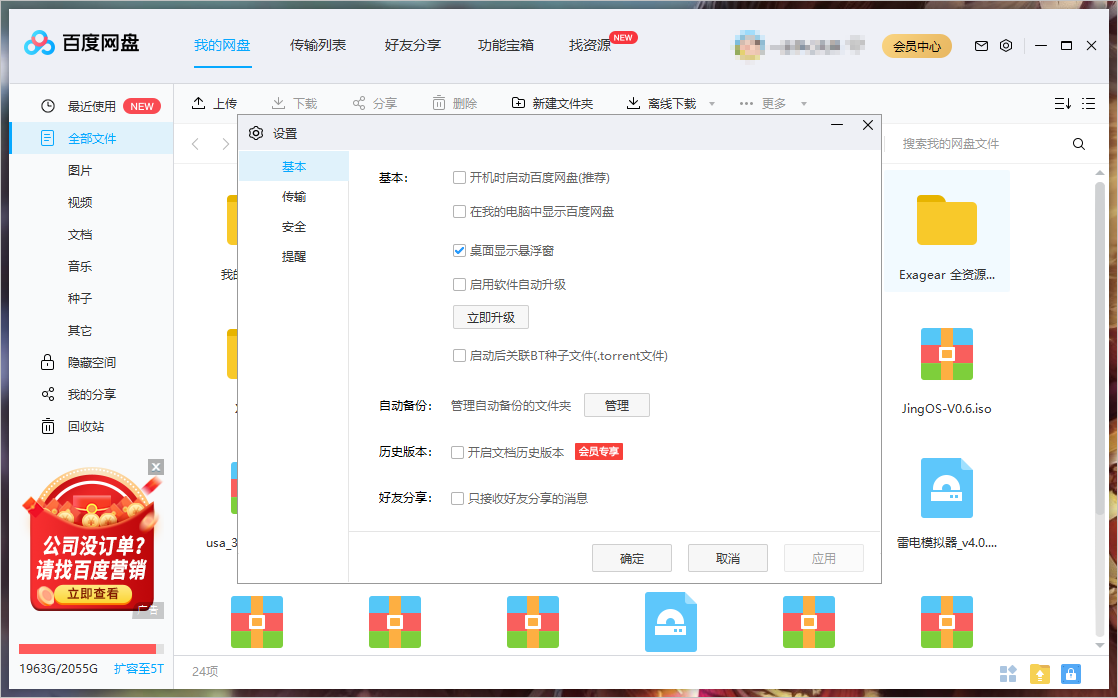Click the 管理 backup button
The height and width of the screenshot is (698, 1118).
[x=617, y=405]
